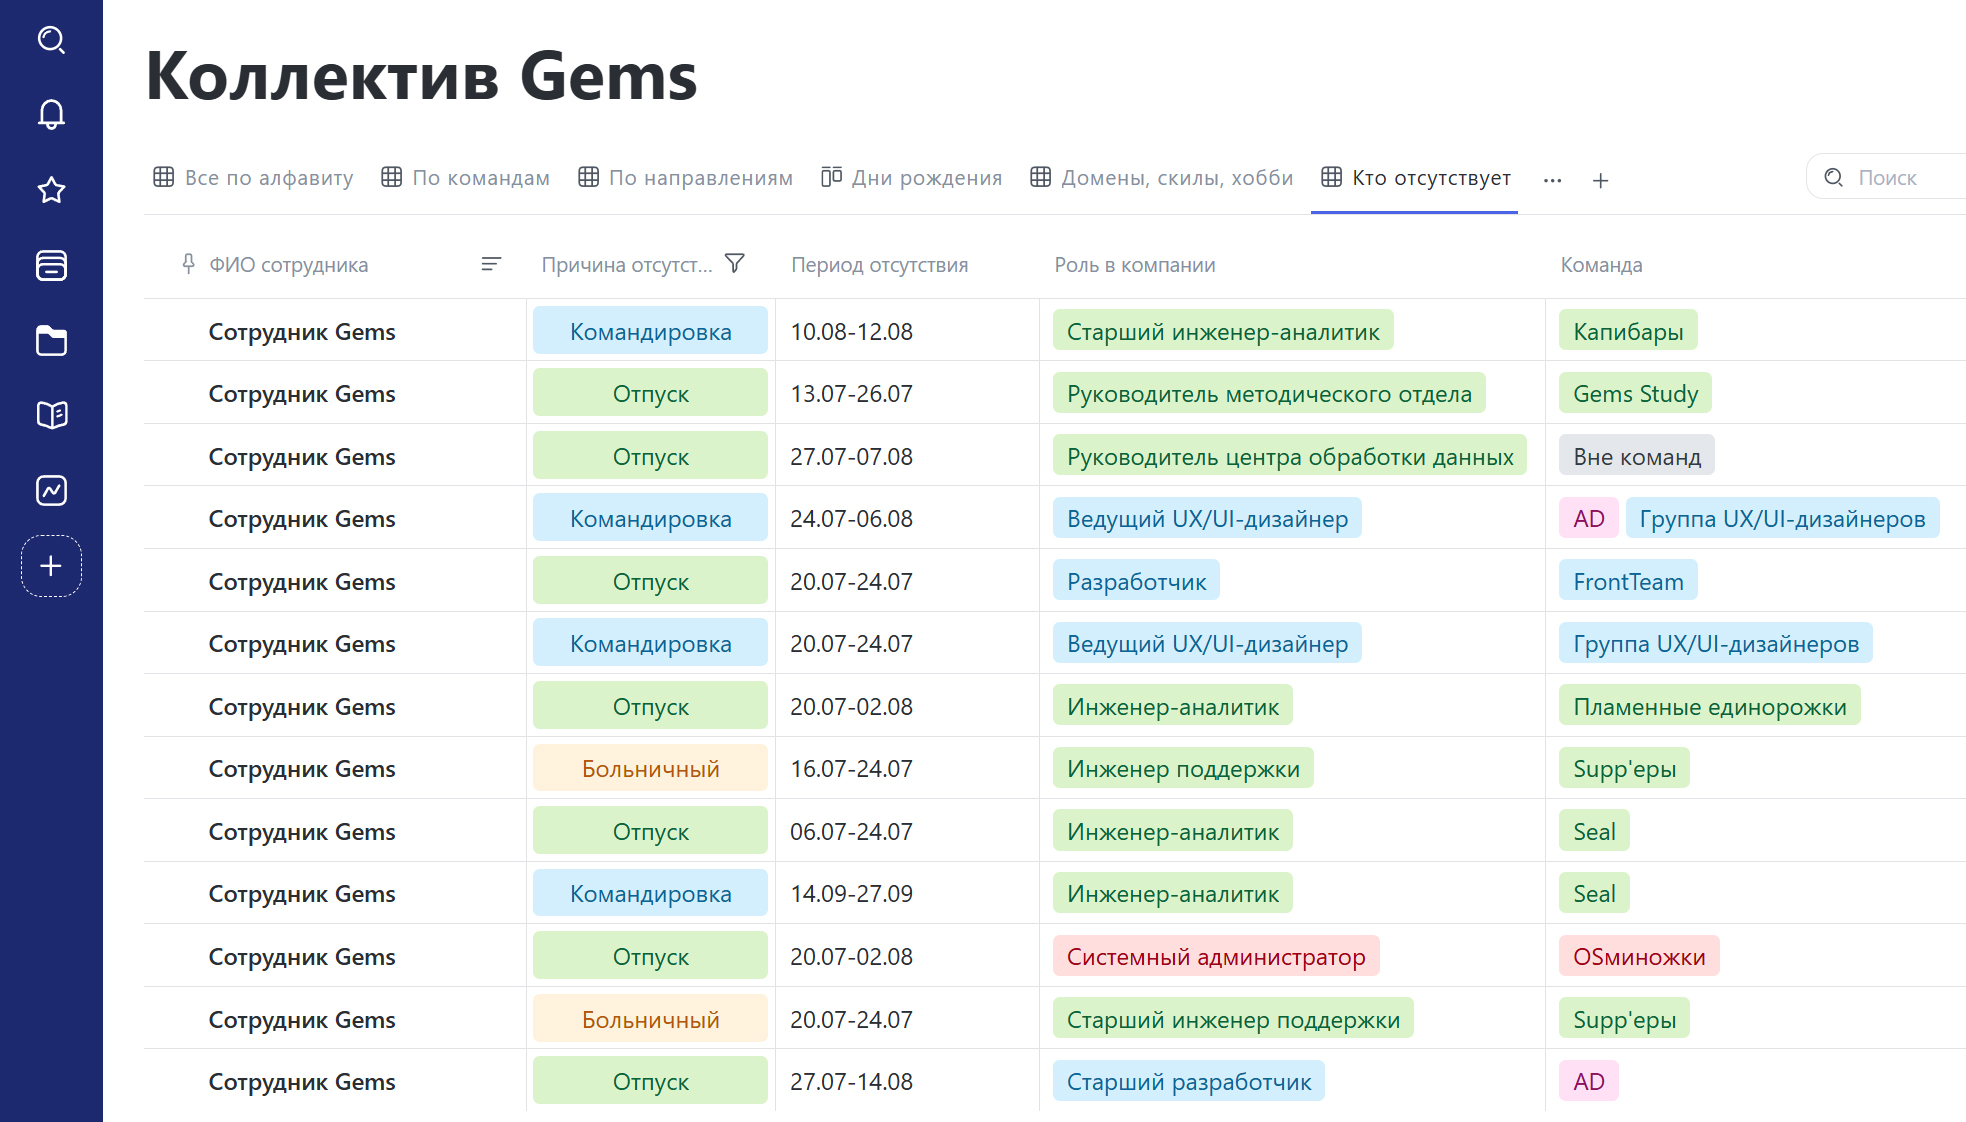Image resolution: width=1966 pixels, height=1122 pixels.
Task: Expand the three dots more views menu
Action: 1552,180
